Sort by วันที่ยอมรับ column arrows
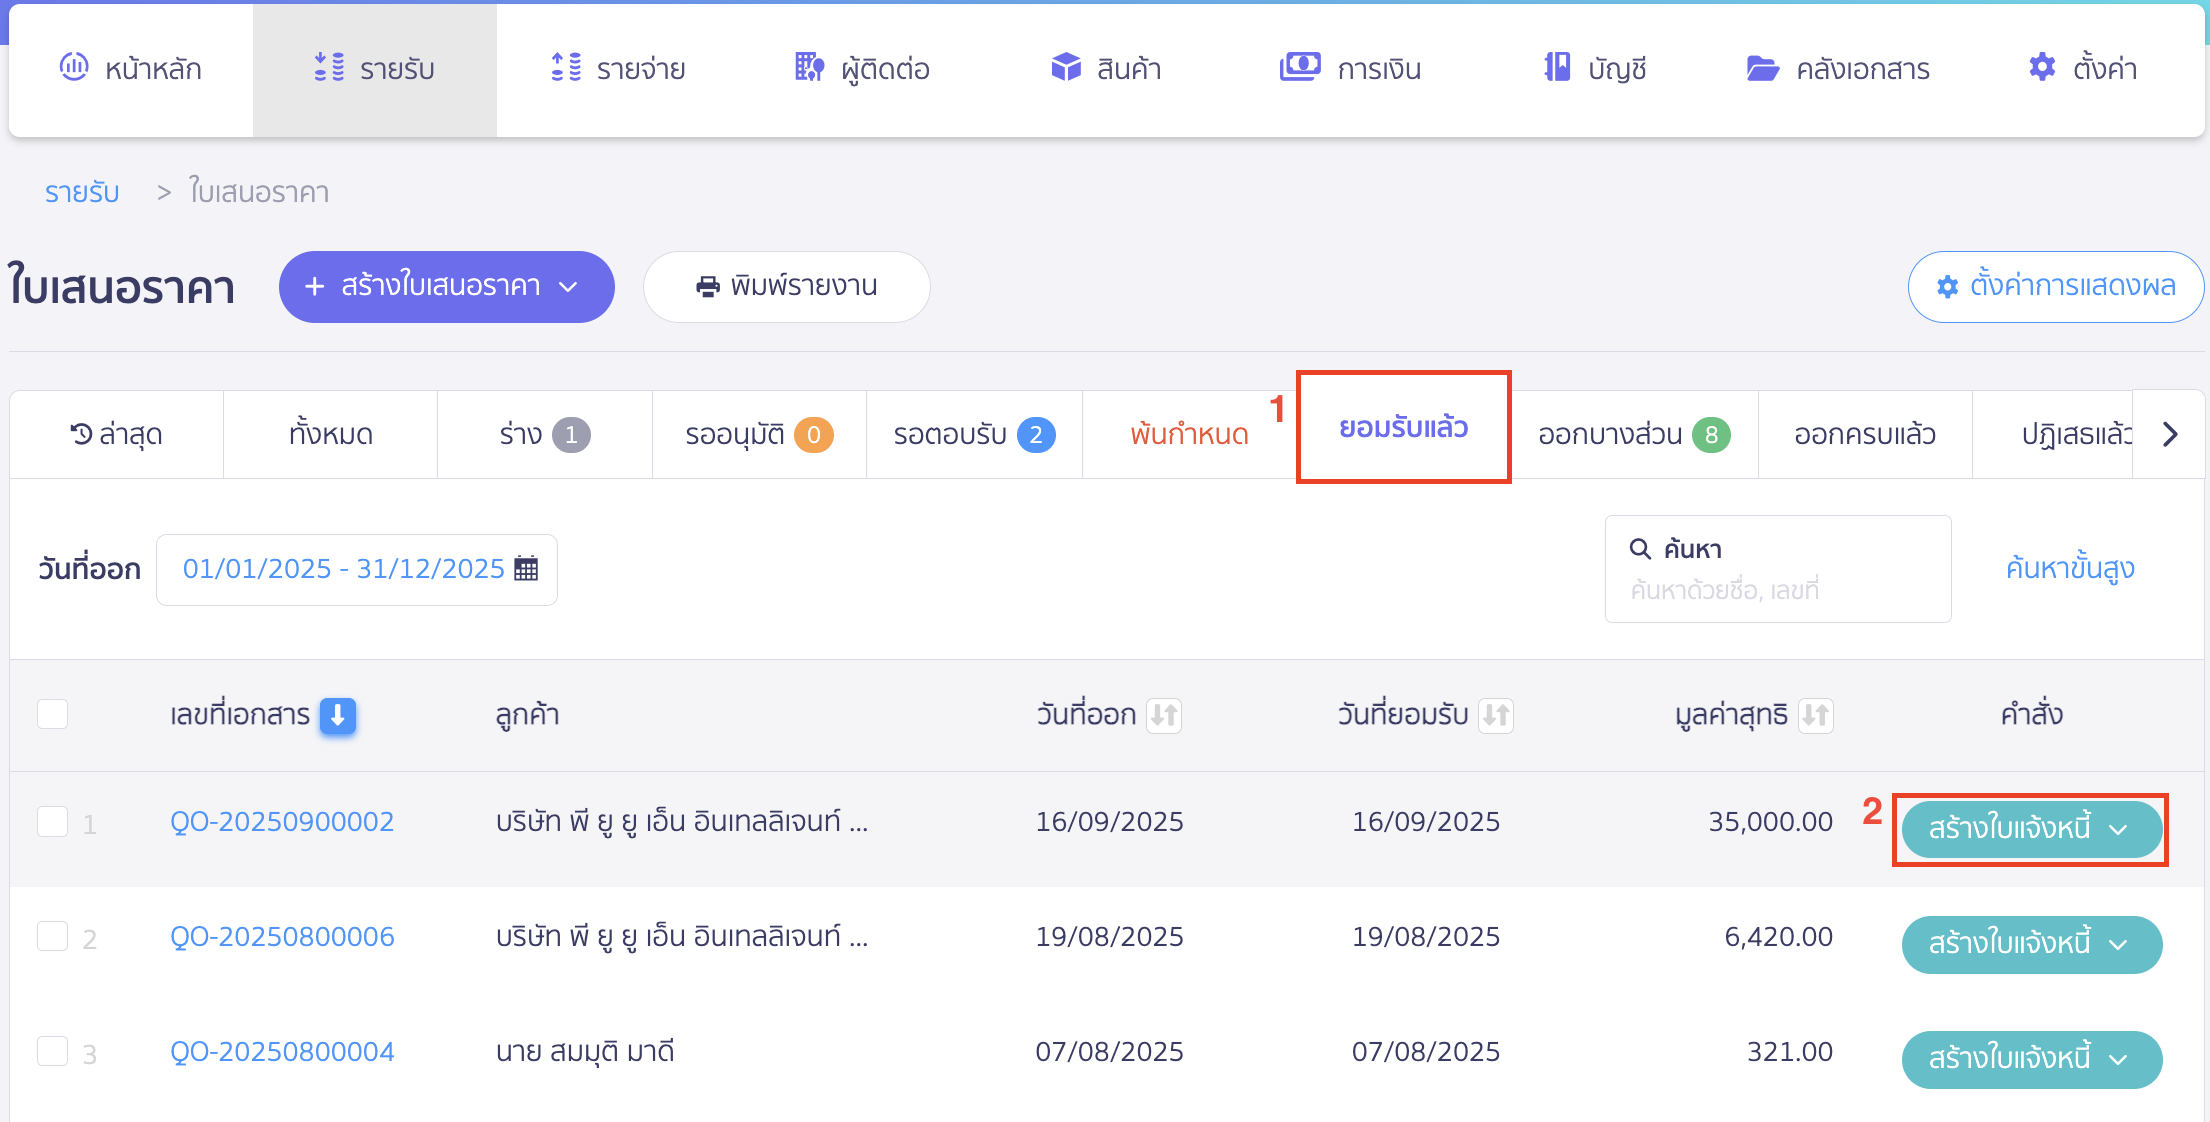The width and height of the screenshot is (2210, 1122). 1496,715
